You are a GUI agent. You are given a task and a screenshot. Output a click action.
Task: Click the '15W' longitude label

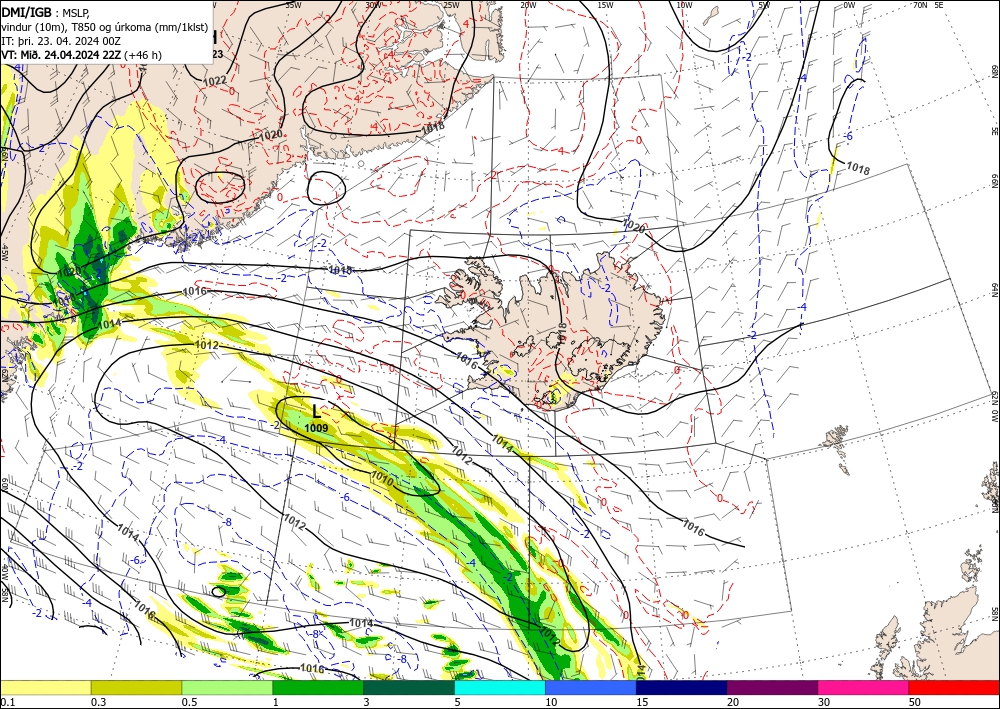(605, 4)
